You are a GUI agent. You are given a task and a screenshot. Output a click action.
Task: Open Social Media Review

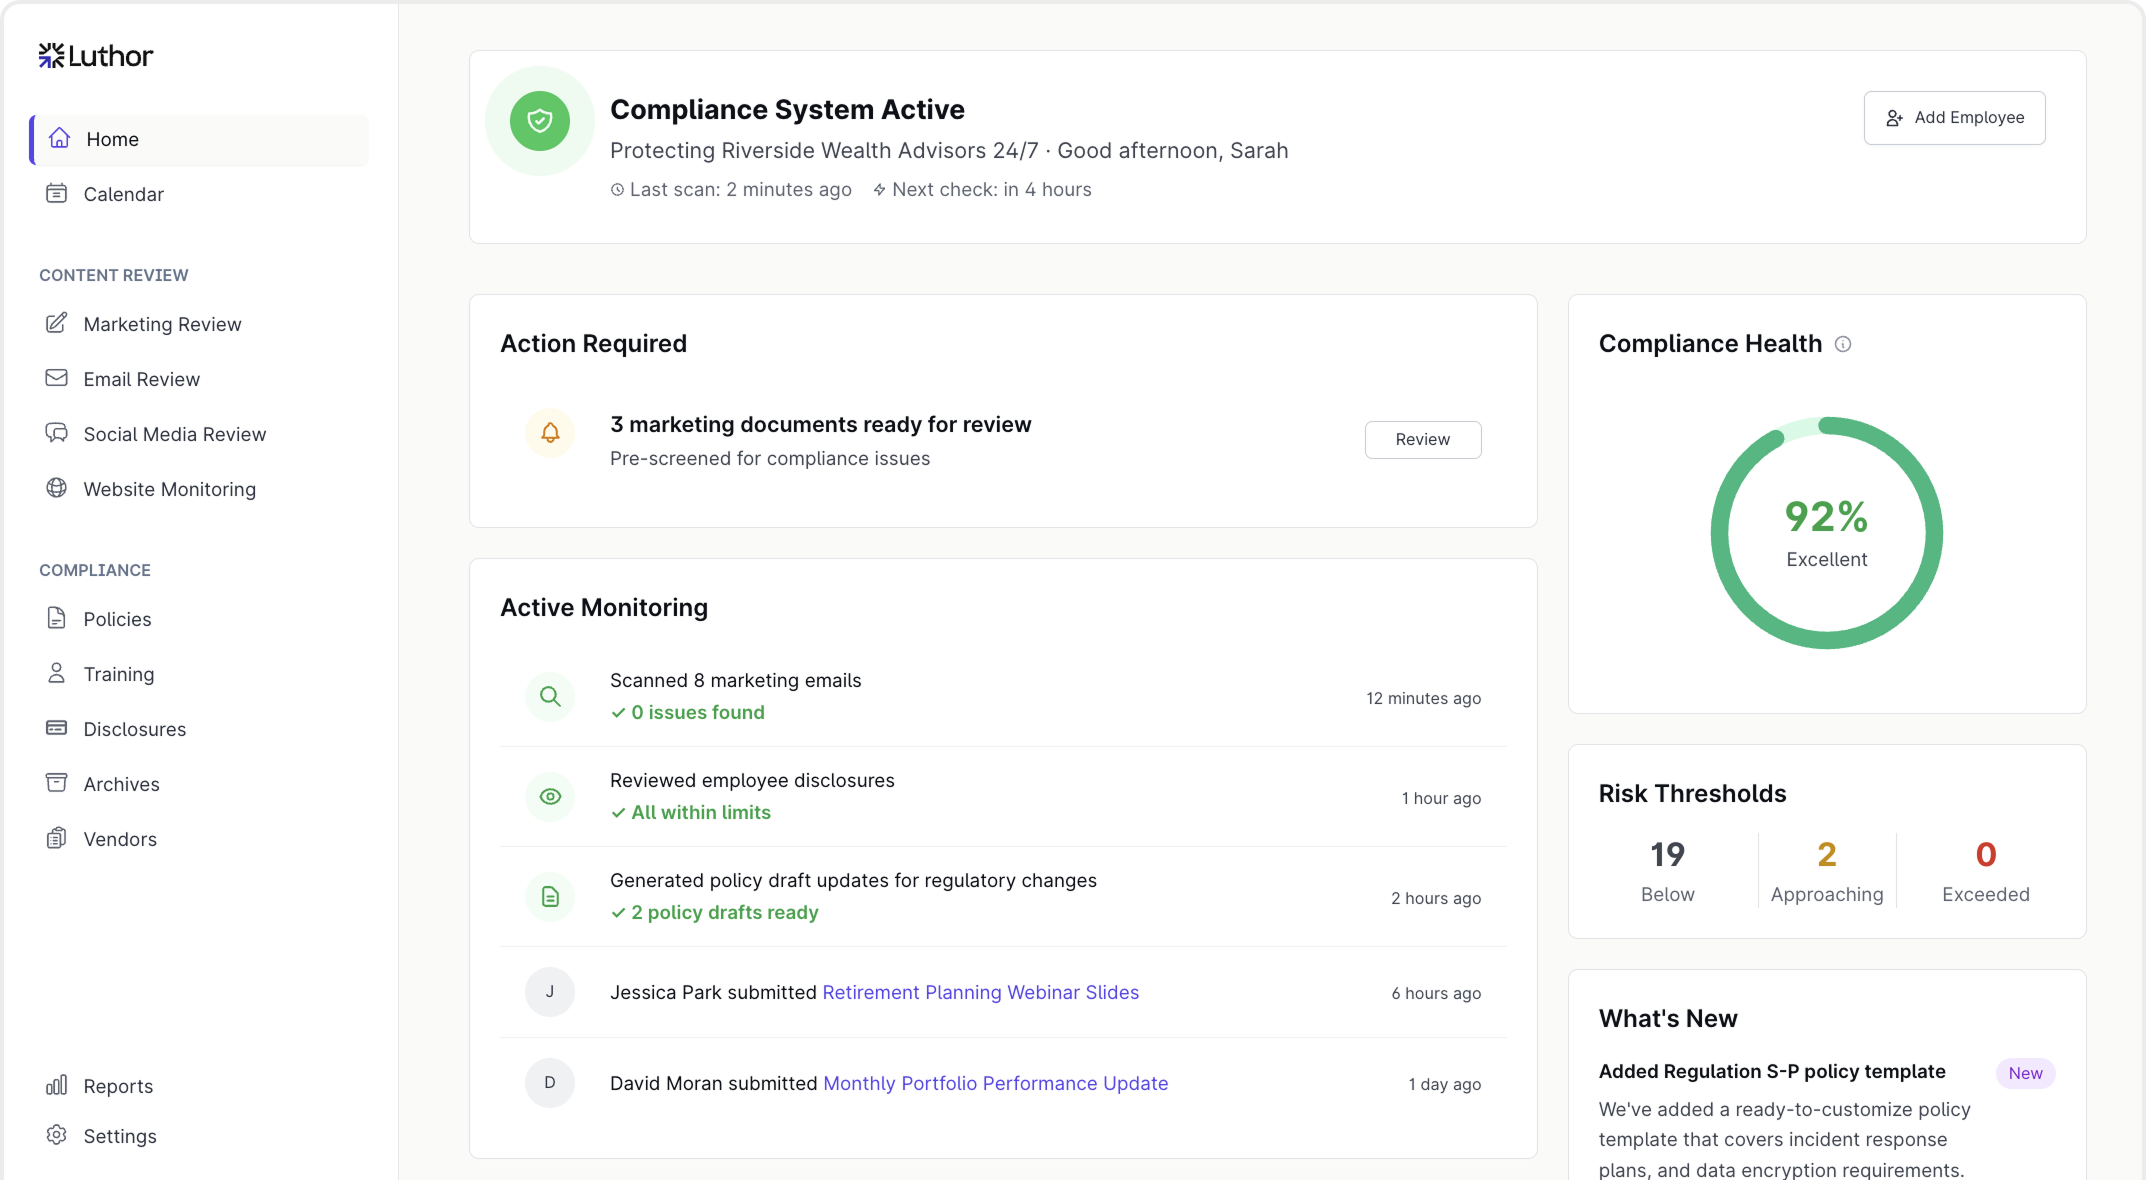click(x=173, y=433)
